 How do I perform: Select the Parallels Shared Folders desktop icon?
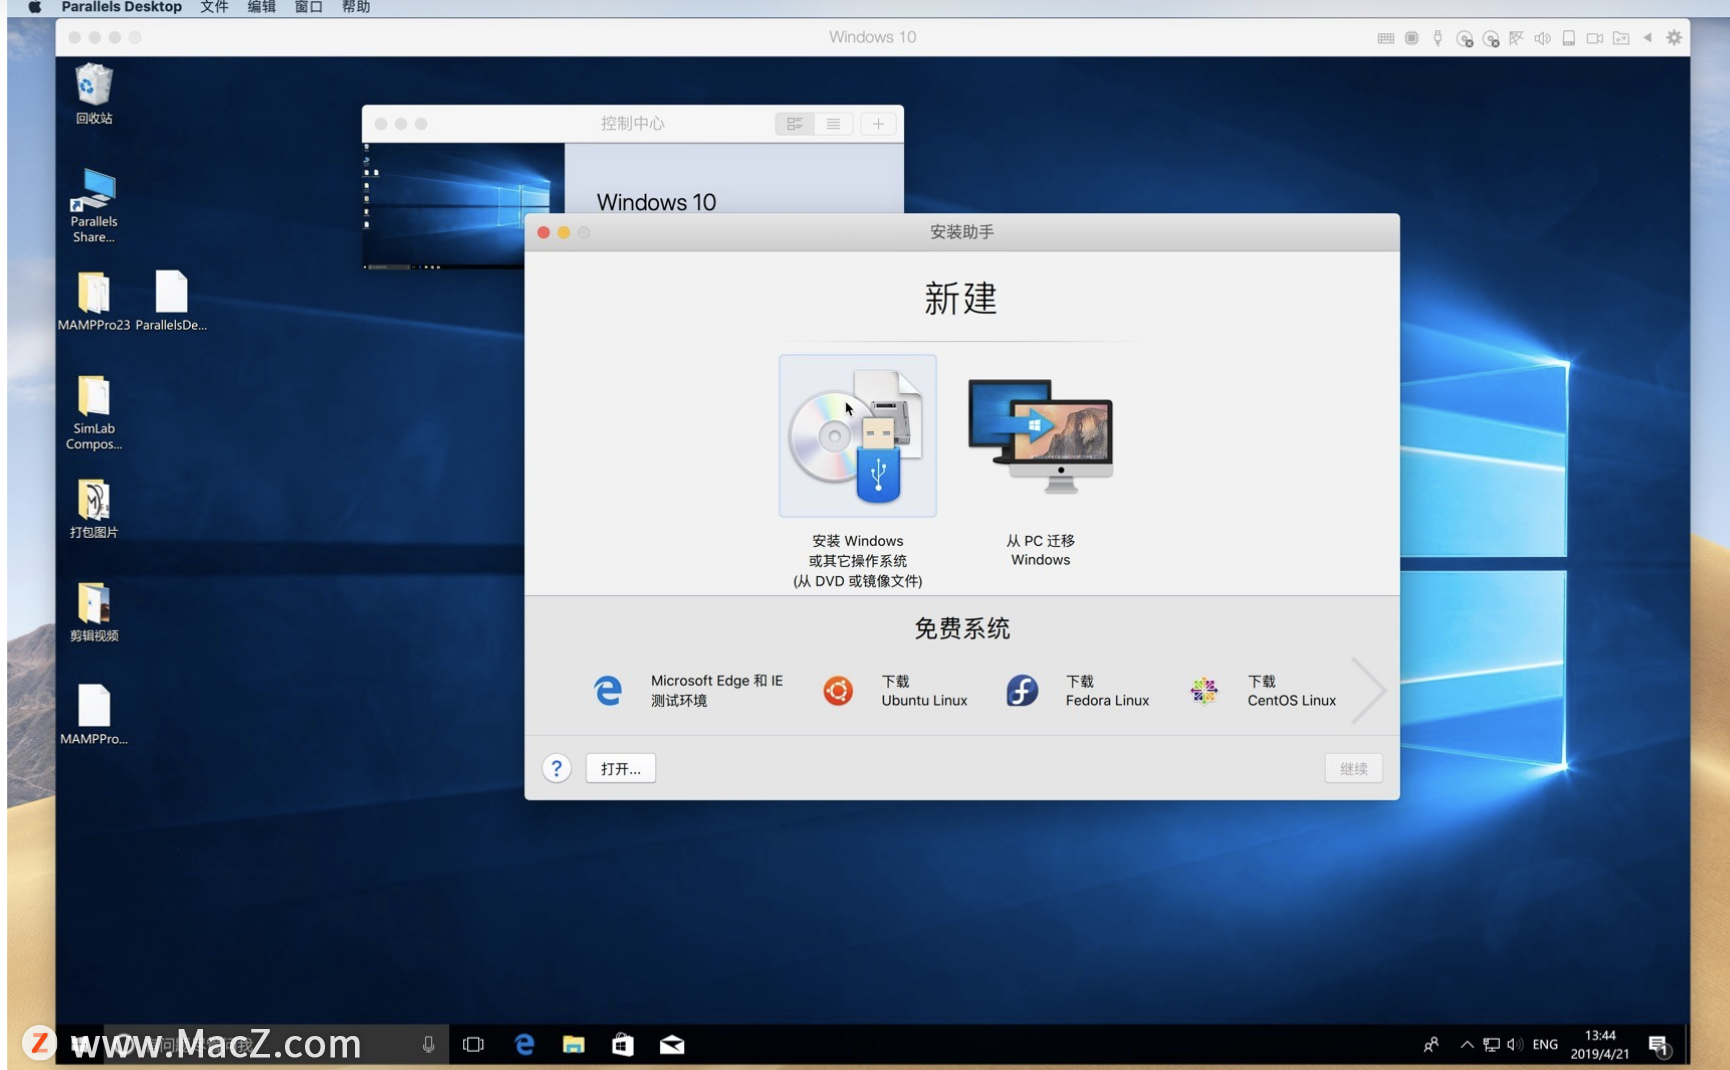pos(94,206)
